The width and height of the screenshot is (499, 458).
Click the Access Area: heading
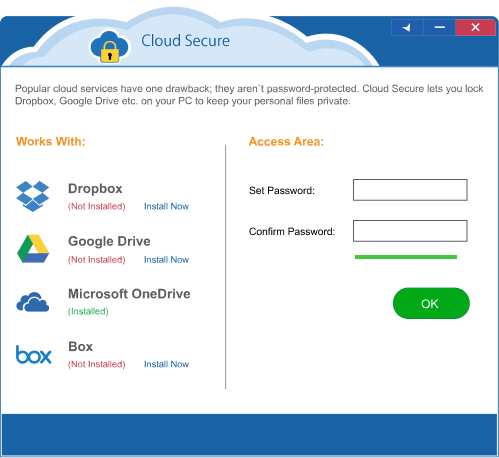click(x=286, y=142)
